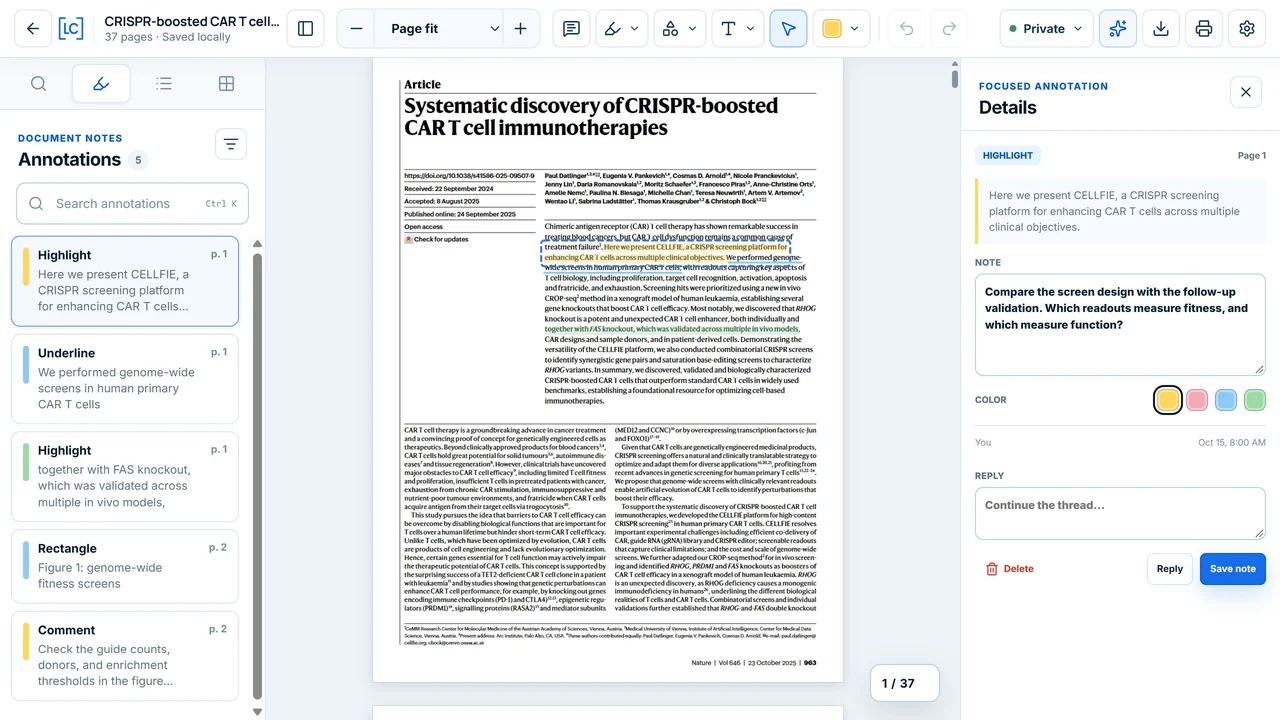Close the Details annotation panel
This screenshot has width=1280, height=720.
(1246, 92)
